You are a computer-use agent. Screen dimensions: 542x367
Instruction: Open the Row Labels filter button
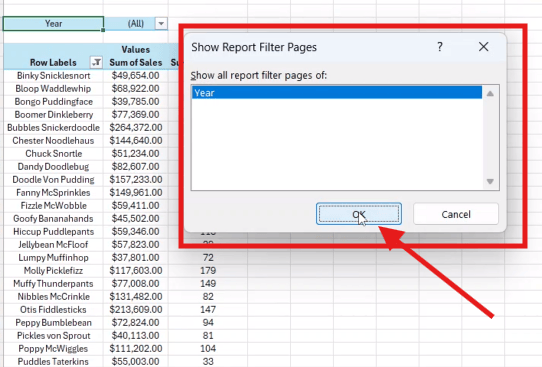(x=96, y=63)
